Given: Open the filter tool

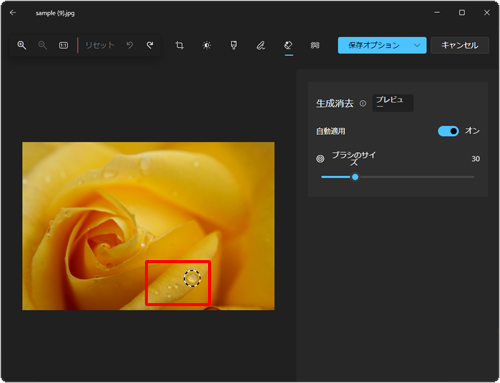Looking at the screenshot, I should click(234, 45).
